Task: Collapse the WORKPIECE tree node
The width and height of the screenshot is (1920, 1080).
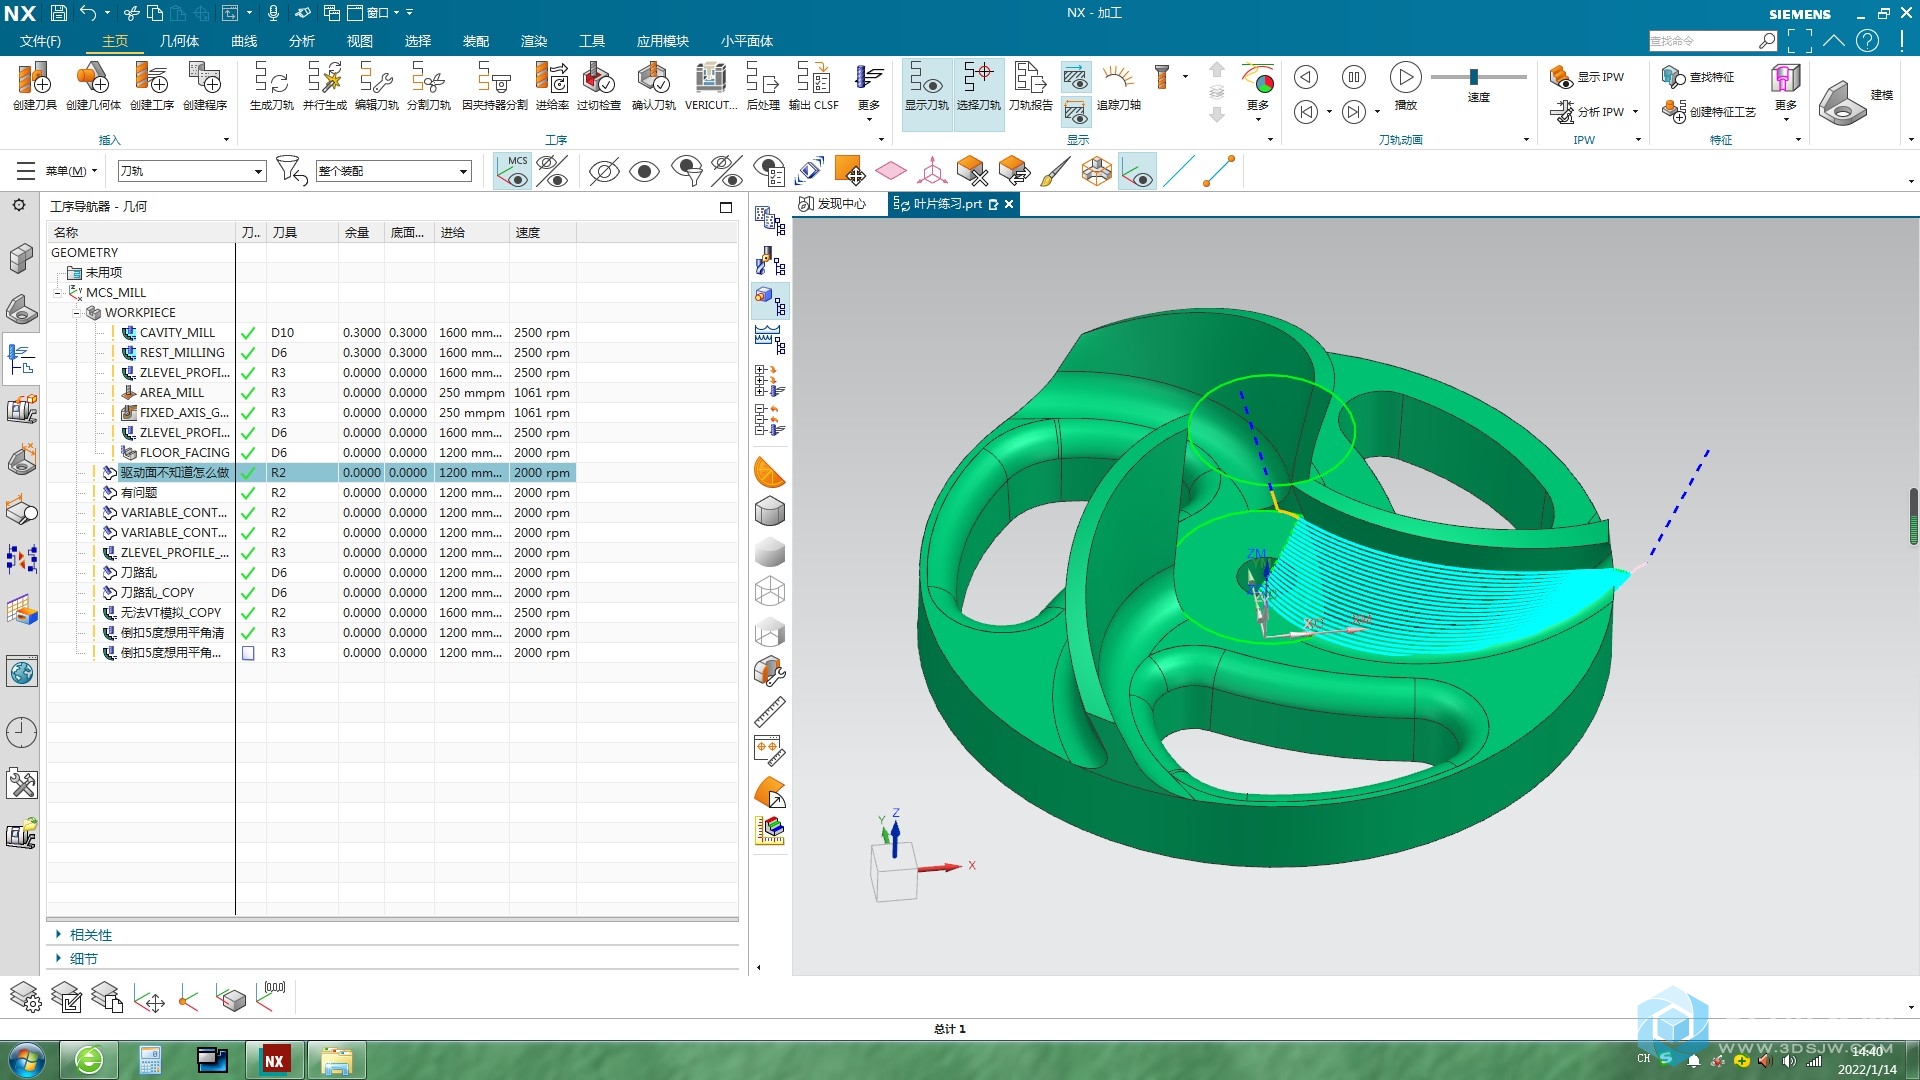Action: (76, 313)
